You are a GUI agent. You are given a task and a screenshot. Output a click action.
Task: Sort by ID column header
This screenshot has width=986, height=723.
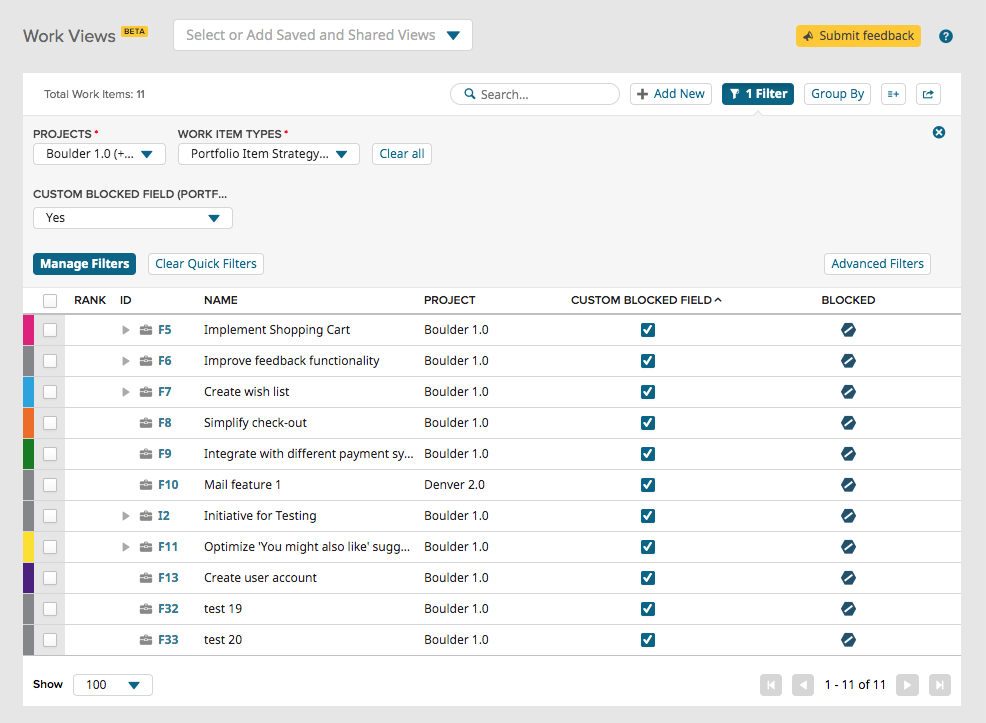click(126, 300)
